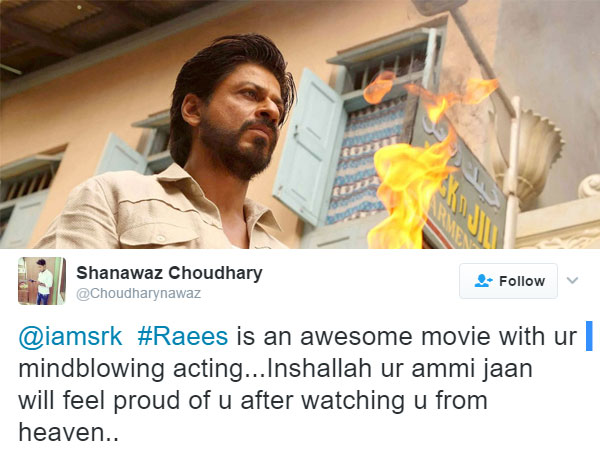
Task: Open Shanawaz Choudhary's profile via display name
Action: coord(169,273)
